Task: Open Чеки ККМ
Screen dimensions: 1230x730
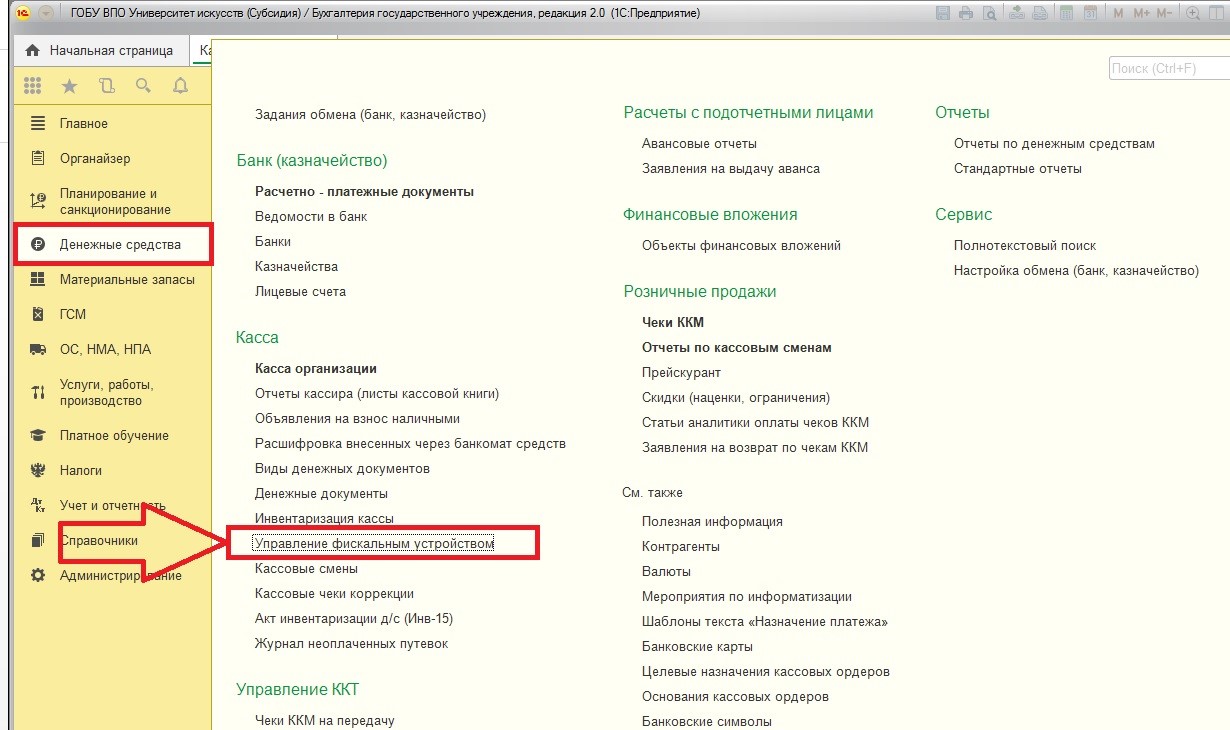Action: 673,322
